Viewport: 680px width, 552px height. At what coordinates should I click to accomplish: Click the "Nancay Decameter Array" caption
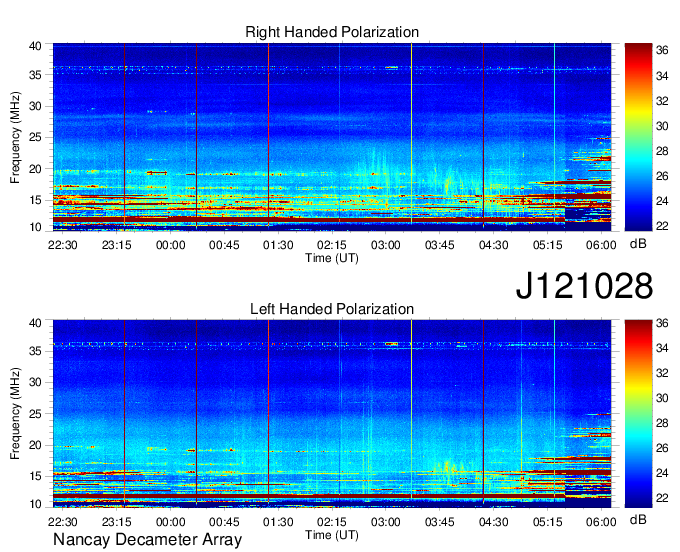coord(147,540)
